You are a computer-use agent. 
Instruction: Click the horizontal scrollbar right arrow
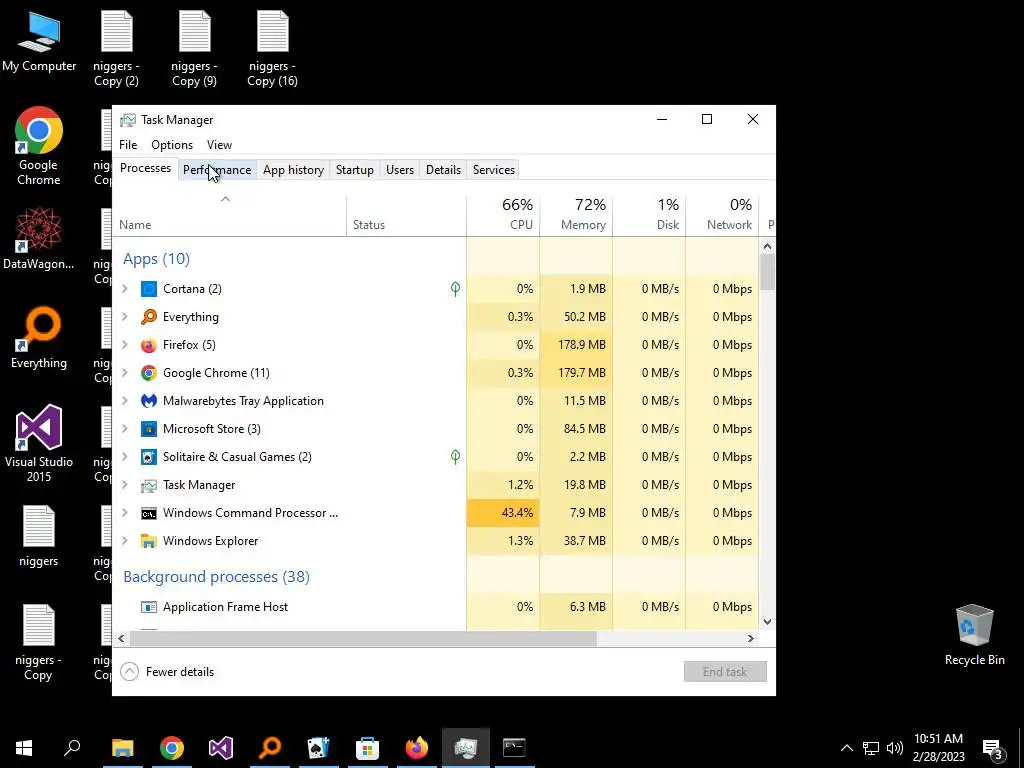coord(751,639)
